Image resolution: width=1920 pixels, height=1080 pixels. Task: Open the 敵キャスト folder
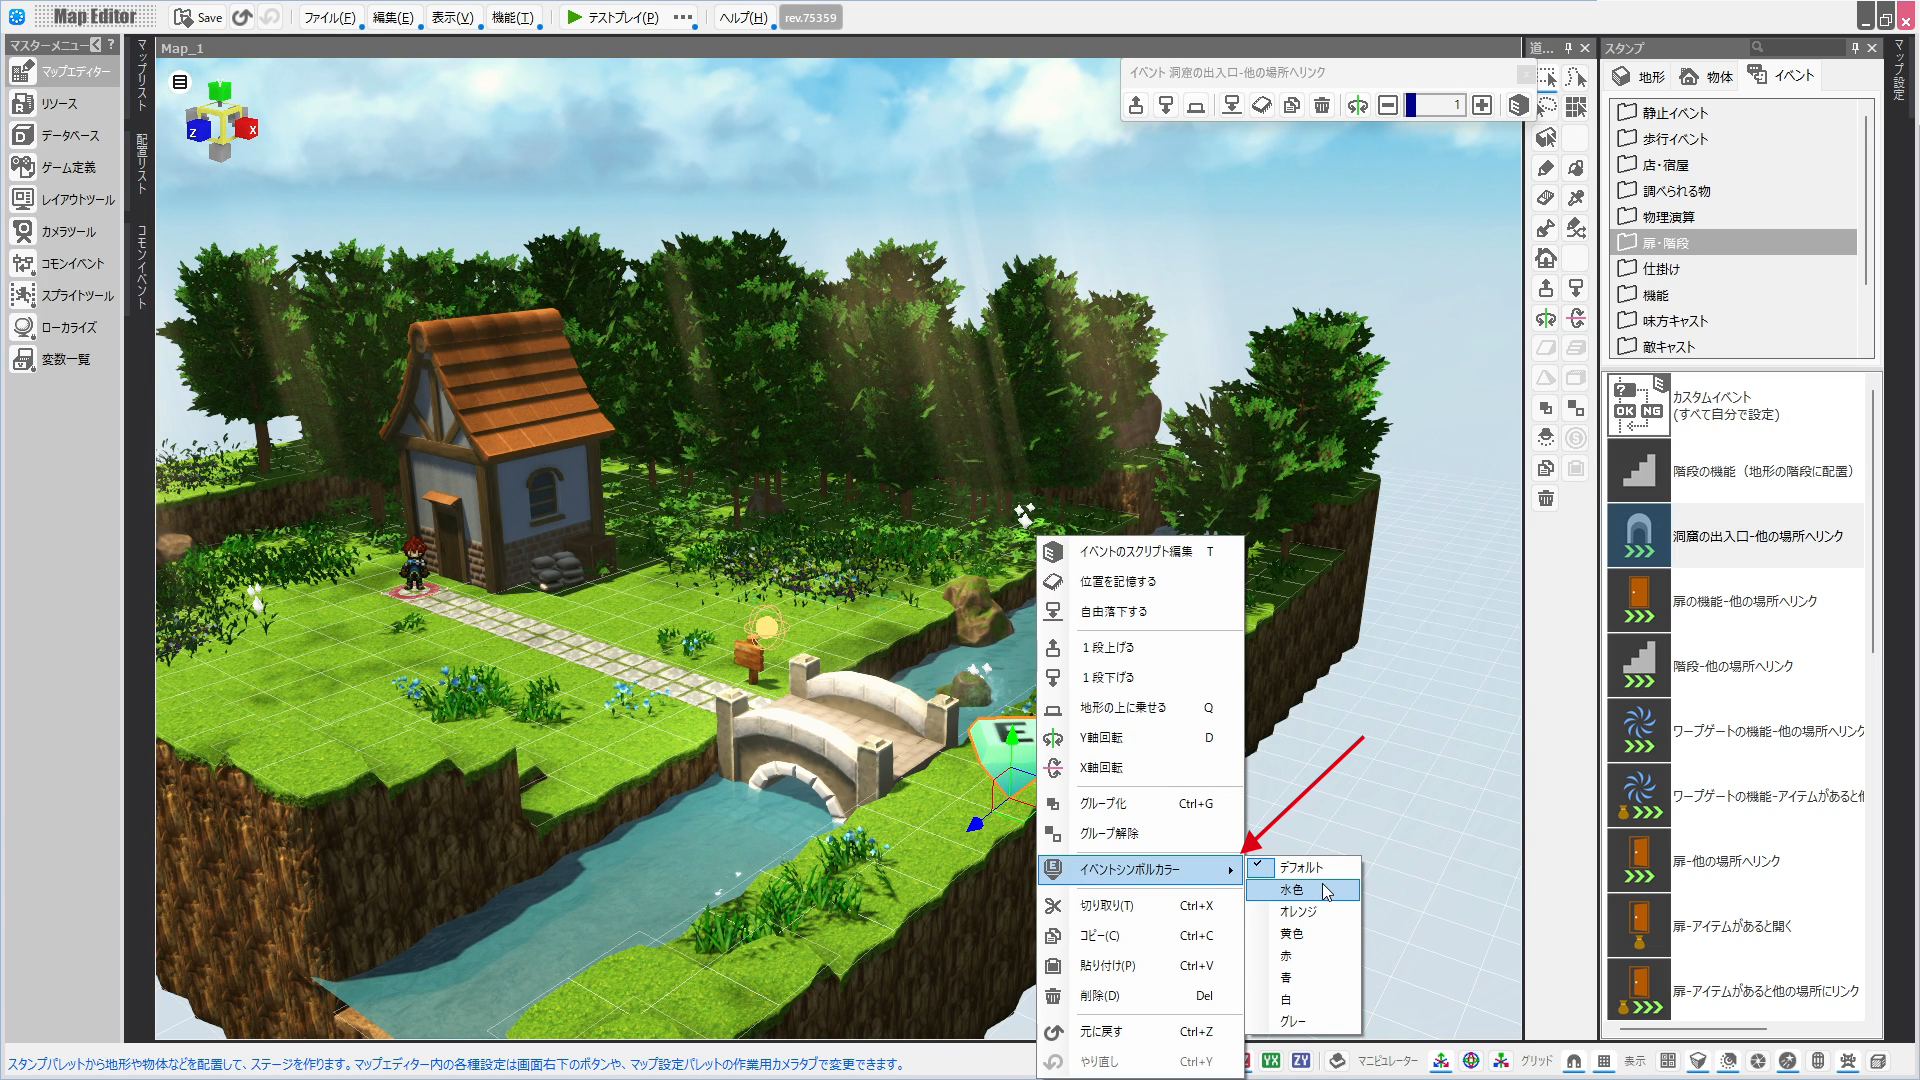coord(1733,347)
